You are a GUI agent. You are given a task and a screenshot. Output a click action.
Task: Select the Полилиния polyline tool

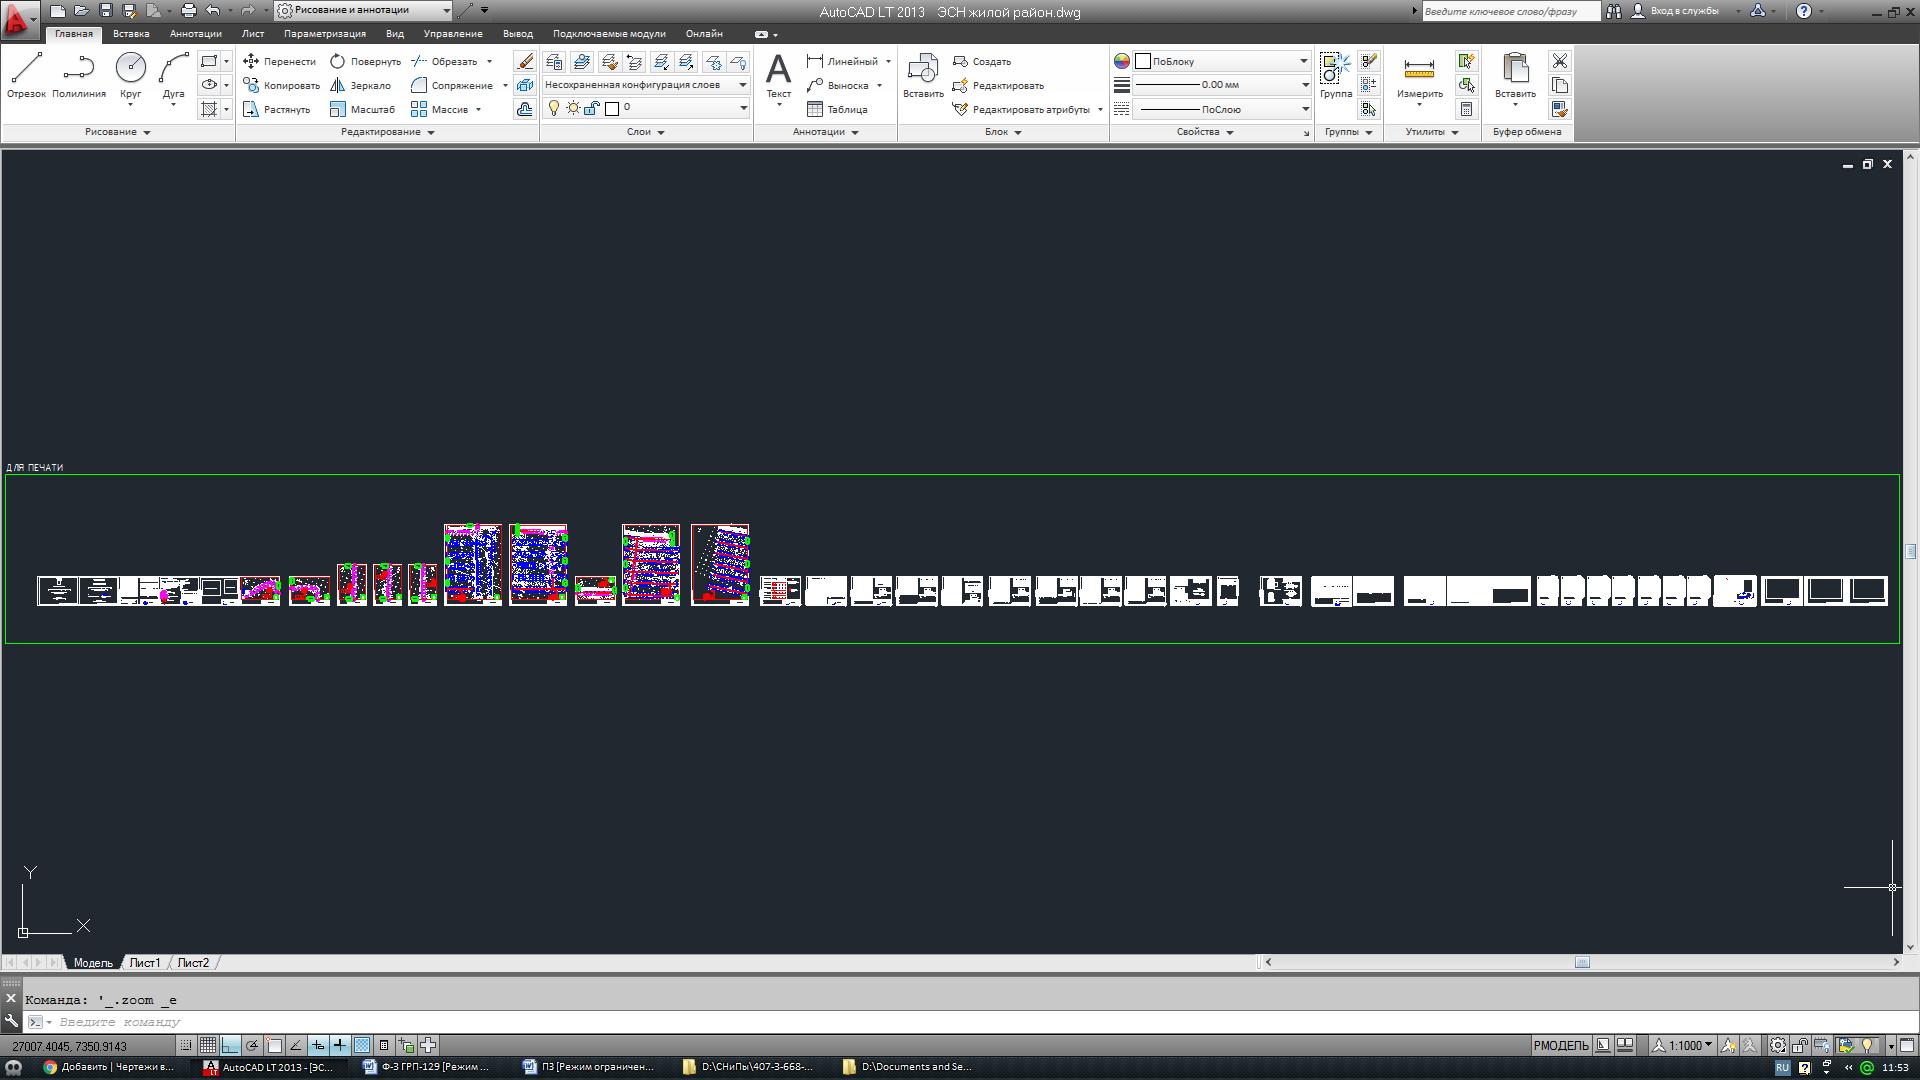(79, 76)
